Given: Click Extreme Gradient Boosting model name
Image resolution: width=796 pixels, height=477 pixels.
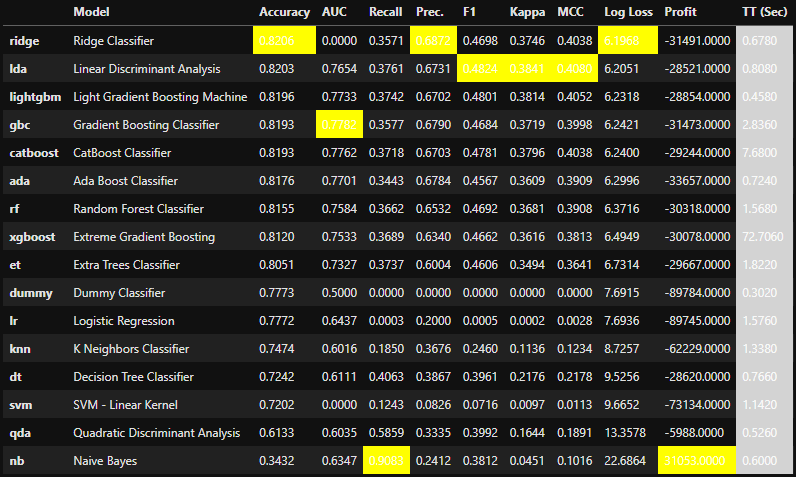Looking at the screenshot, I should click(144, 237).
